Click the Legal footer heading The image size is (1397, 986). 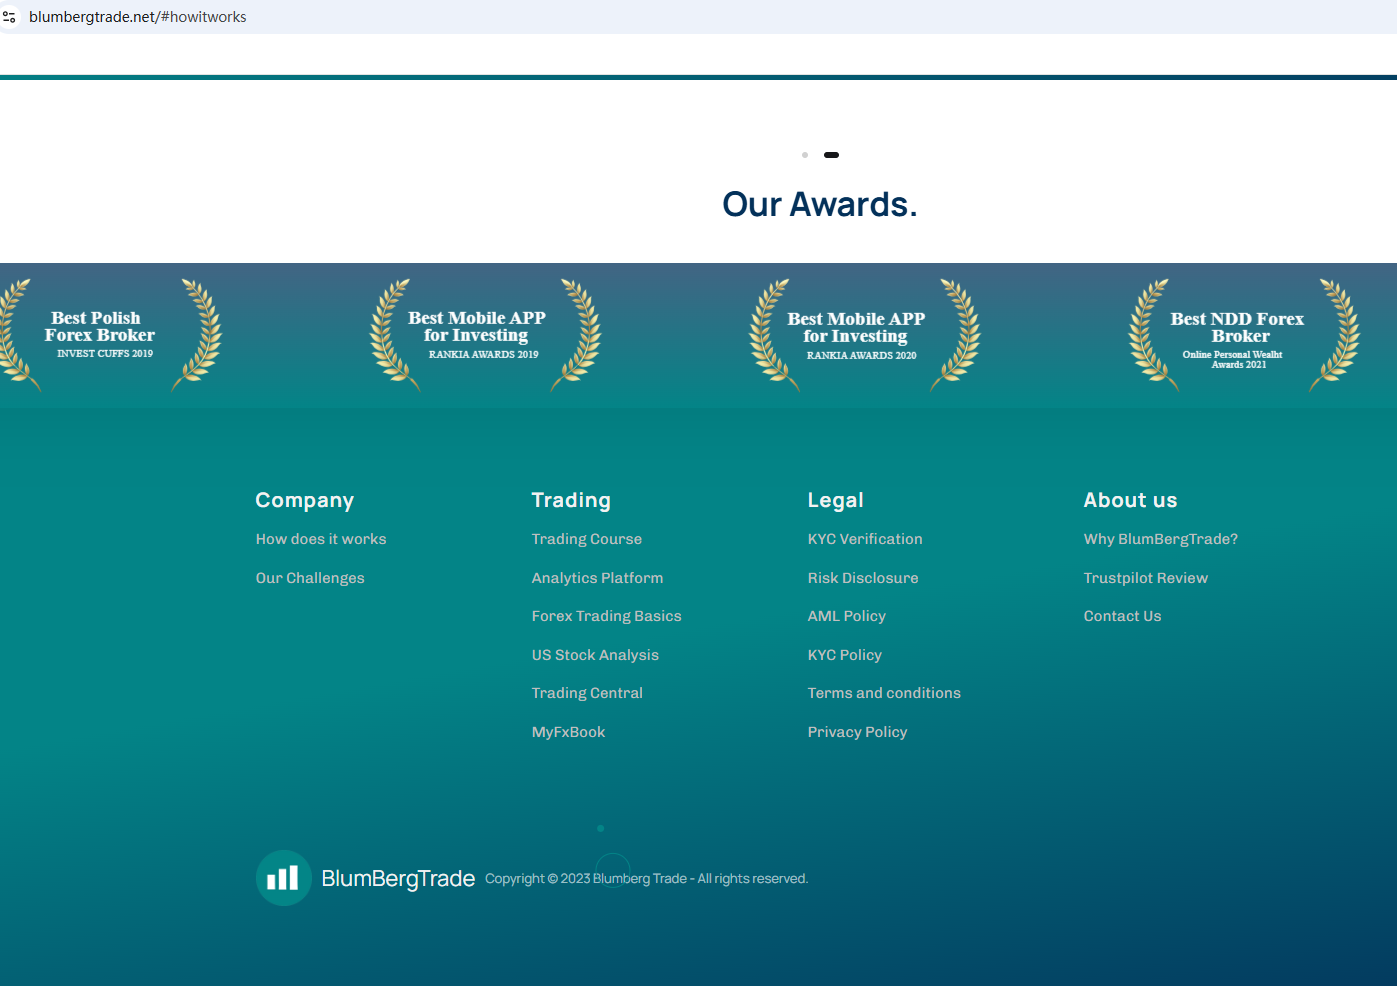click(x=836, y=500)
